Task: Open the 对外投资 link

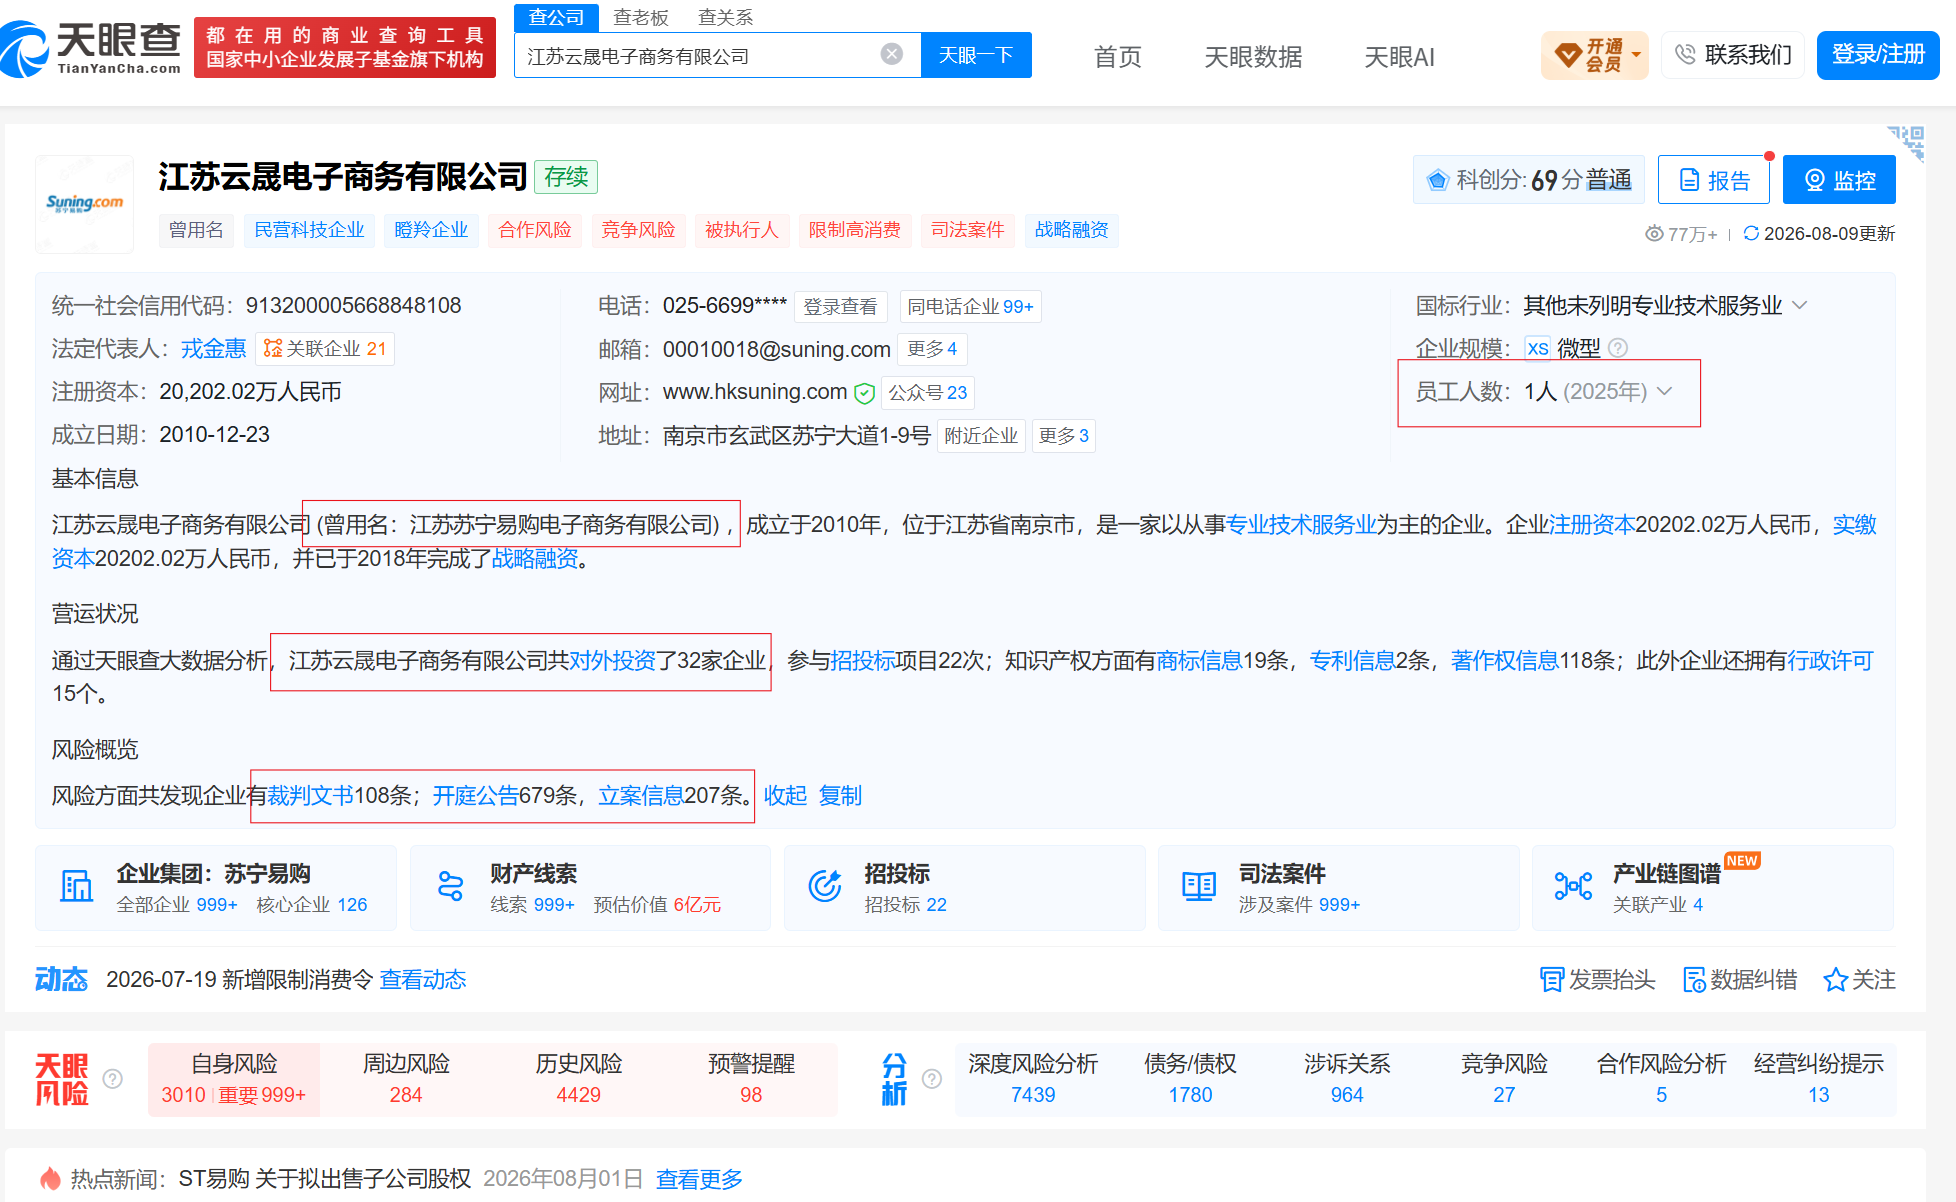Action: coord(612,661)
